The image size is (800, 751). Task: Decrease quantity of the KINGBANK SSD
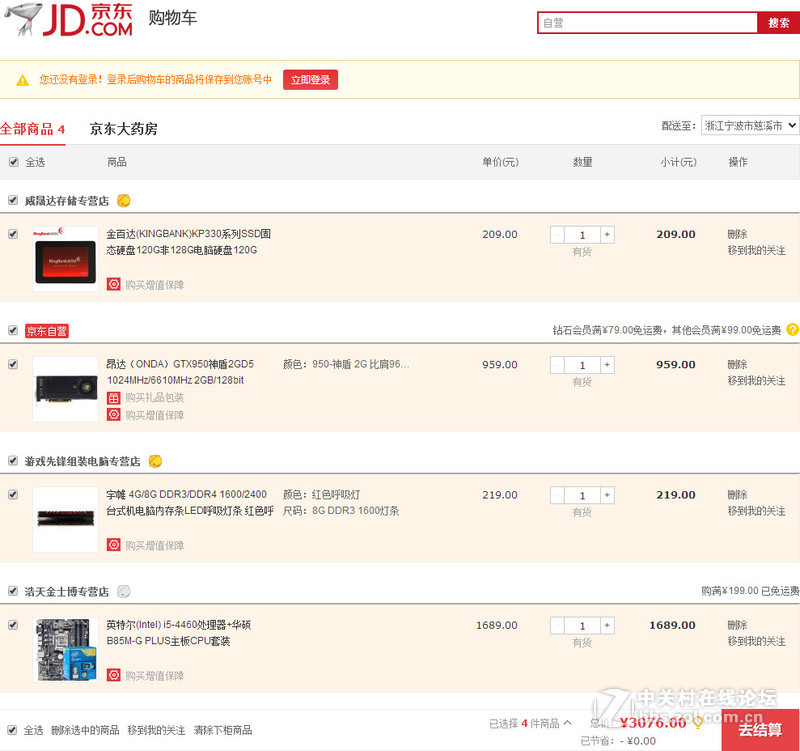(557, 235)
